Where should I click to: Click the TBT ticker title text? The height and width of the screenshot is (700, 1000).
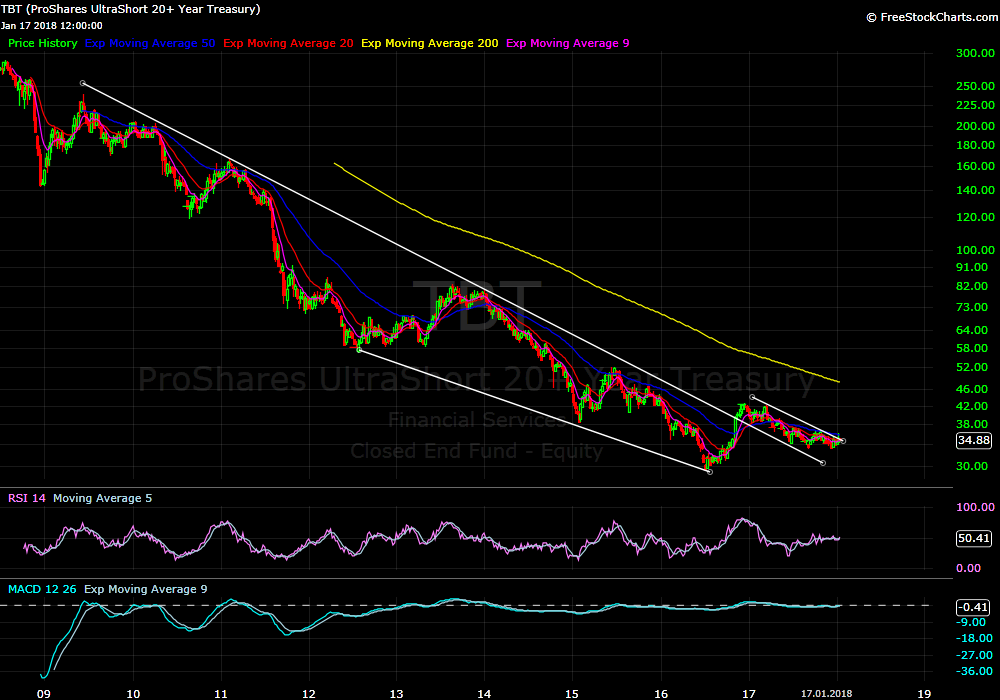[131, 9]
